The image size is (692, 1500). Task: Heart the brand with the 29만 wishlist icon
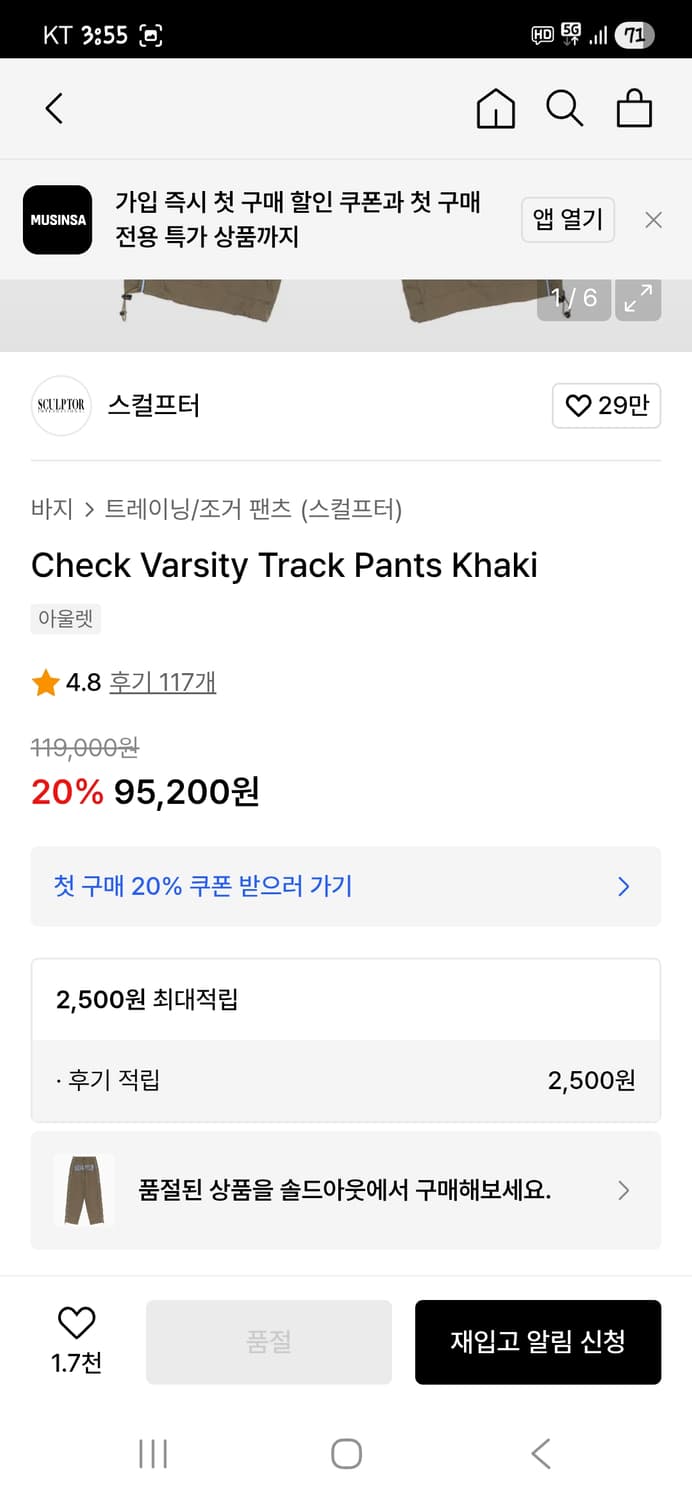point(606,406)
